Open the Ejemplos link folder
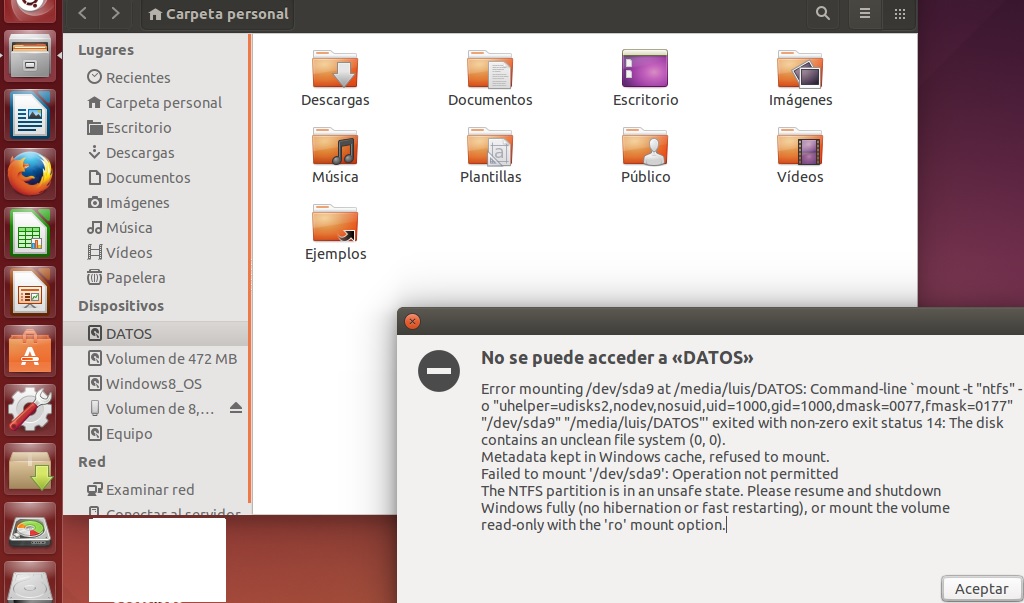 point(335,223)
